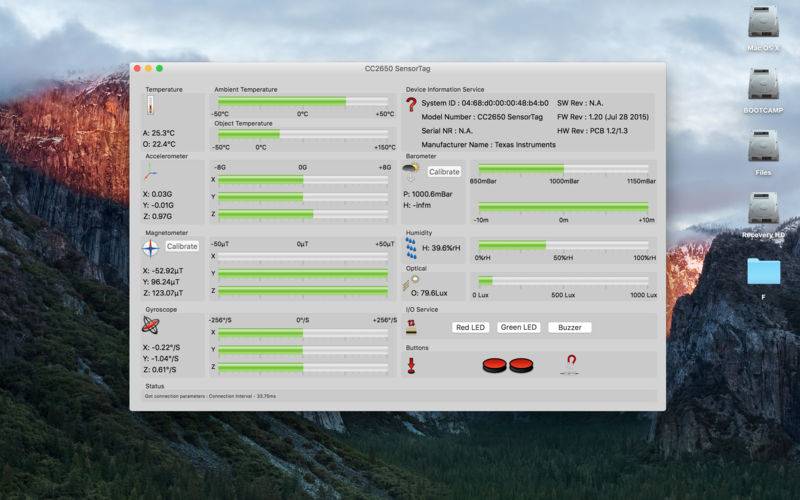800x500 pixels.
Task: Click the optical light sensor icon
Action: tap(411, 282)
